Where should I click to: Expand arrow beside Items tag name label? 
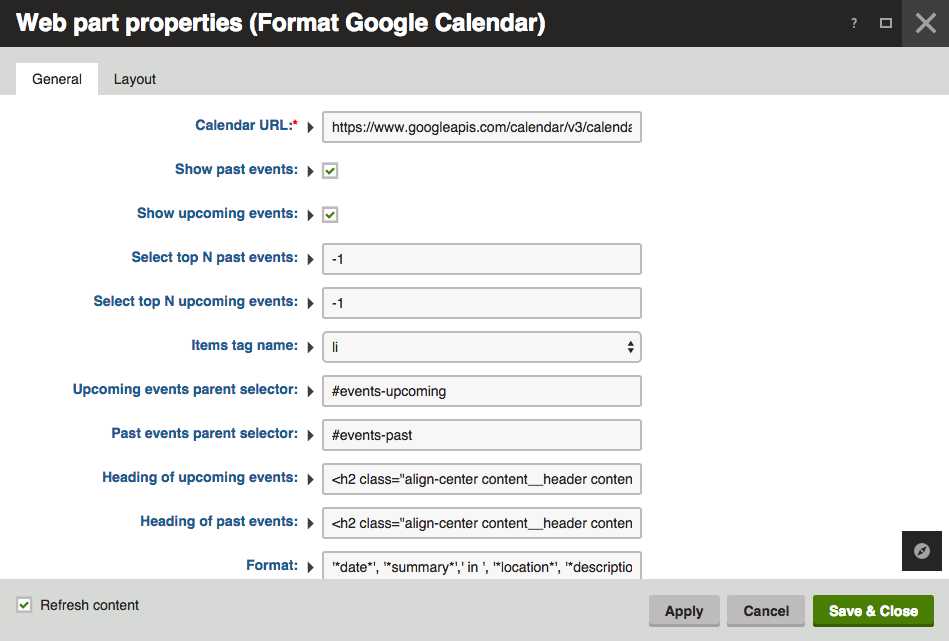[310, 347]
